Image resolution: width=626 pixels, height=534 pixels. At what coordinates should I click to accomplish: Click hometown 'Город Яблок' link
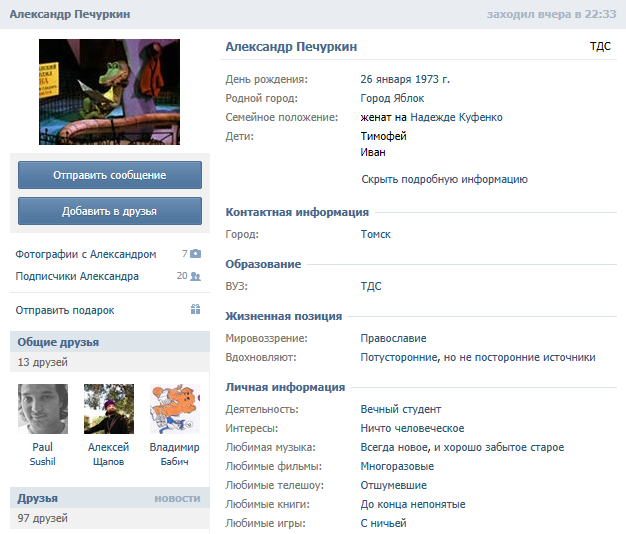point(392,98)
